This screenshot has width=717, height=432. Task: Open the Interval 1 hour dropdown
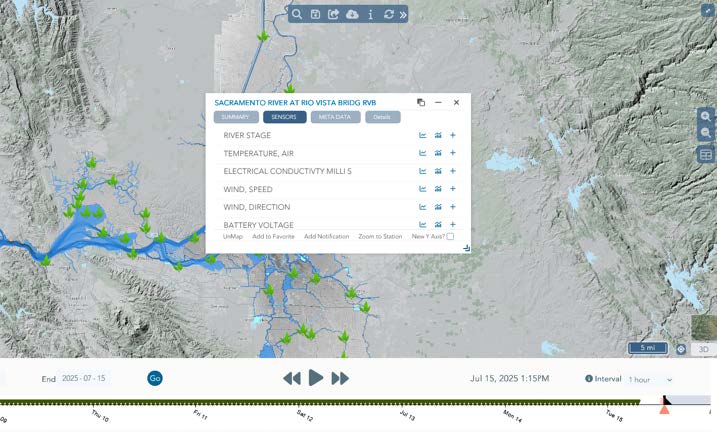[650, 380]
